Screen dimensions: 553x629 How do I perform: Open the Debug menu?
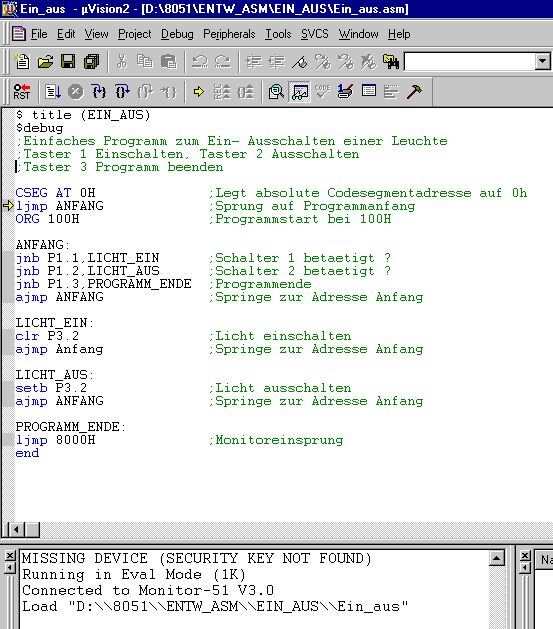click(177, 34)
